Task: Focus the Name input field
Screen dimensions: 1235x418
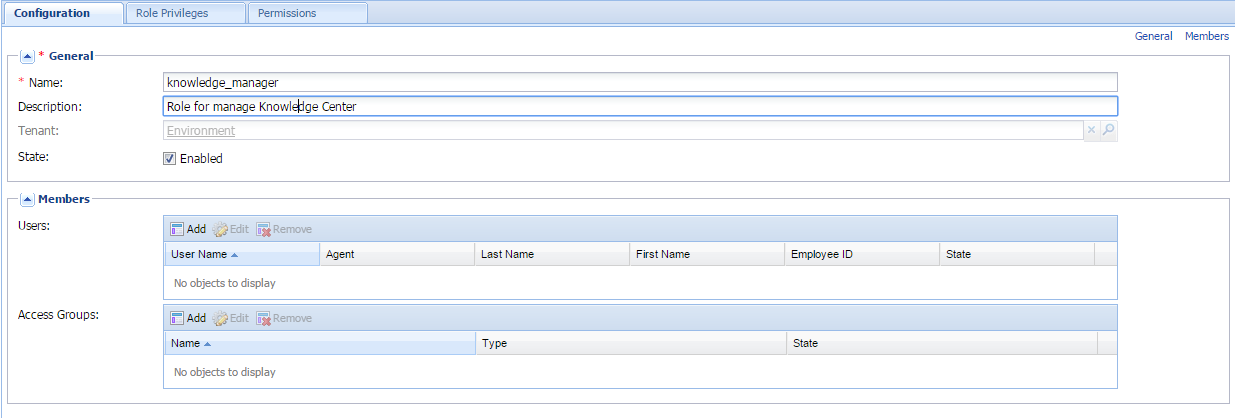Action: coord(640,82)
